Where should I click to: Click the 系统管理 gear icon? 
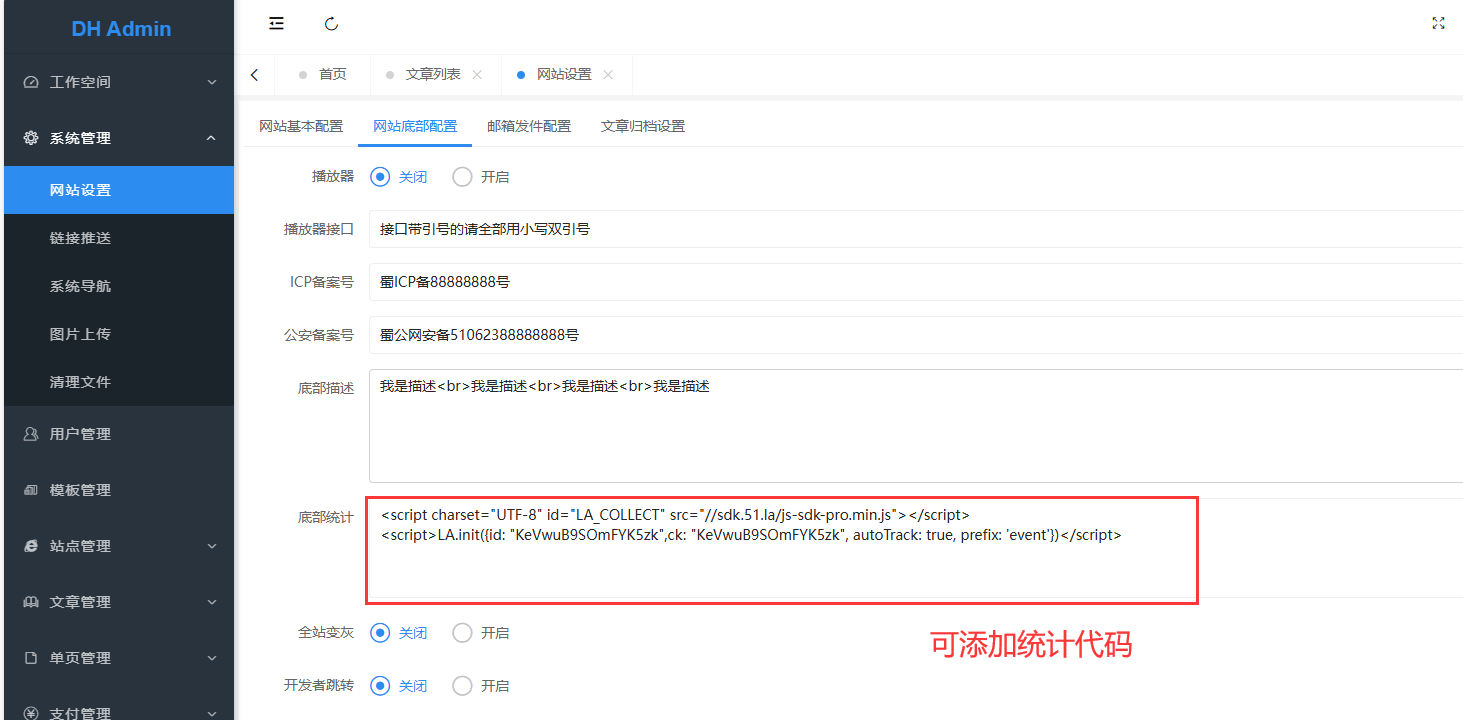click(x=31, y=138)
